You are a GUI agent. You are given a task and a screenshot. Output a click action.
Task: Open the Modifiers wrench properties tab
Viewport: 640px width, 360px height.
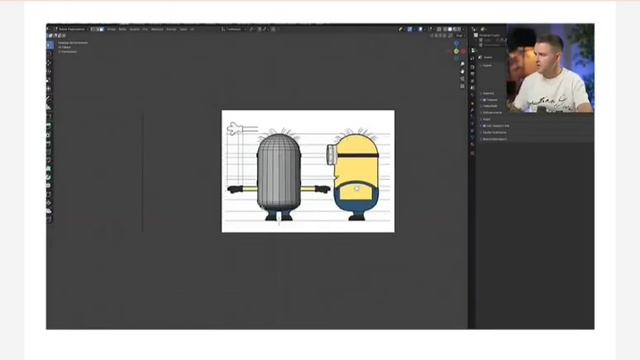pos(472,110)
